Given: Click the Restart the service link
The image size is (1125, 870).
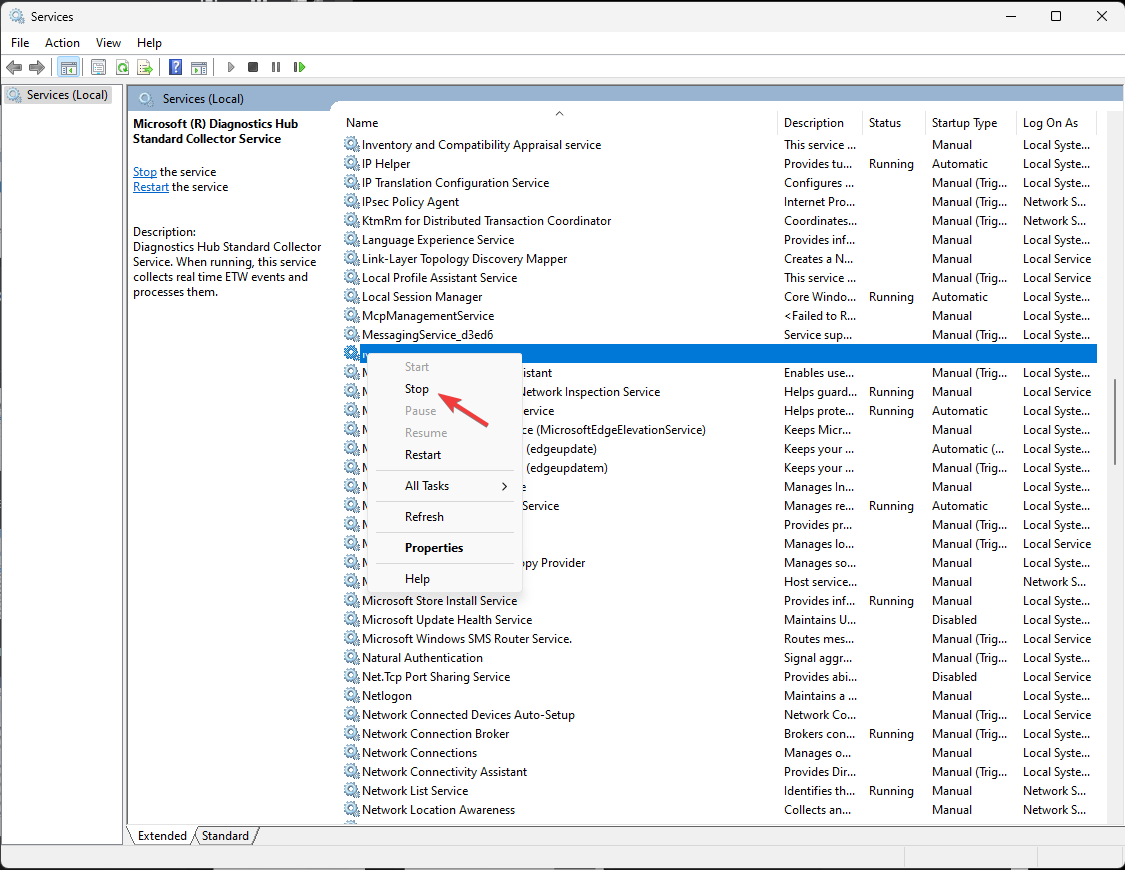Looking at the screenshot, I should click(x=151, y=187).
